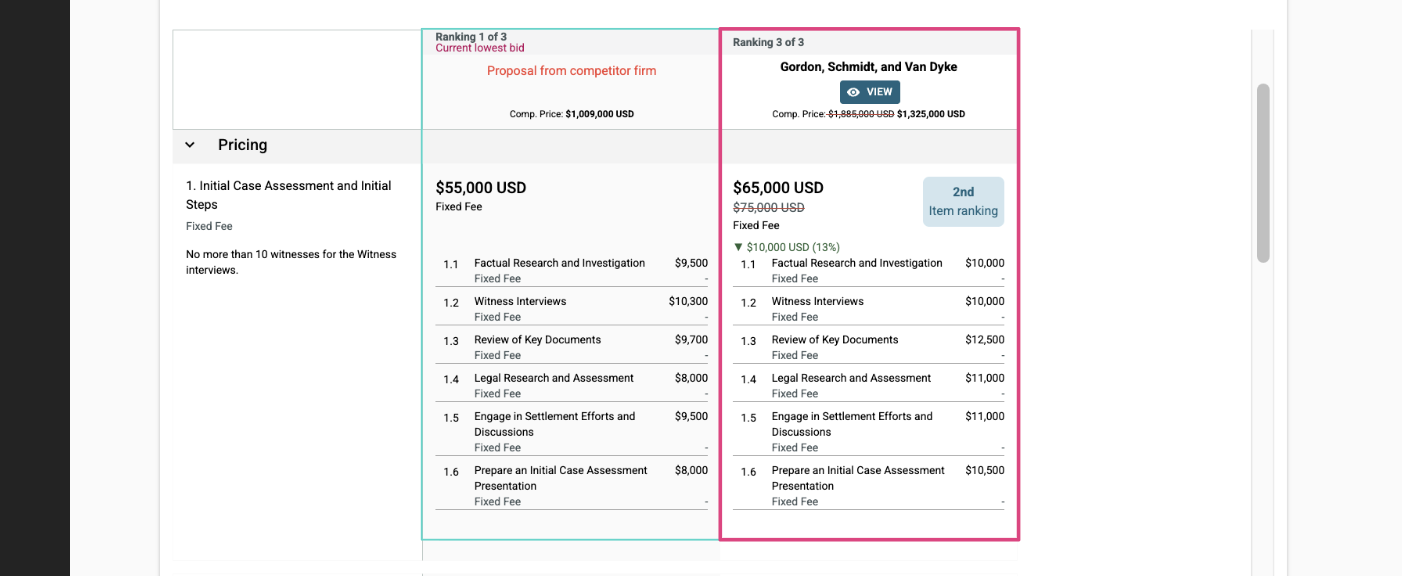This screenshot has height=576, width=1402.
Task: Select Gordon, Schmidt, and Van Dyke firm name
Action: tap(868, 67)
